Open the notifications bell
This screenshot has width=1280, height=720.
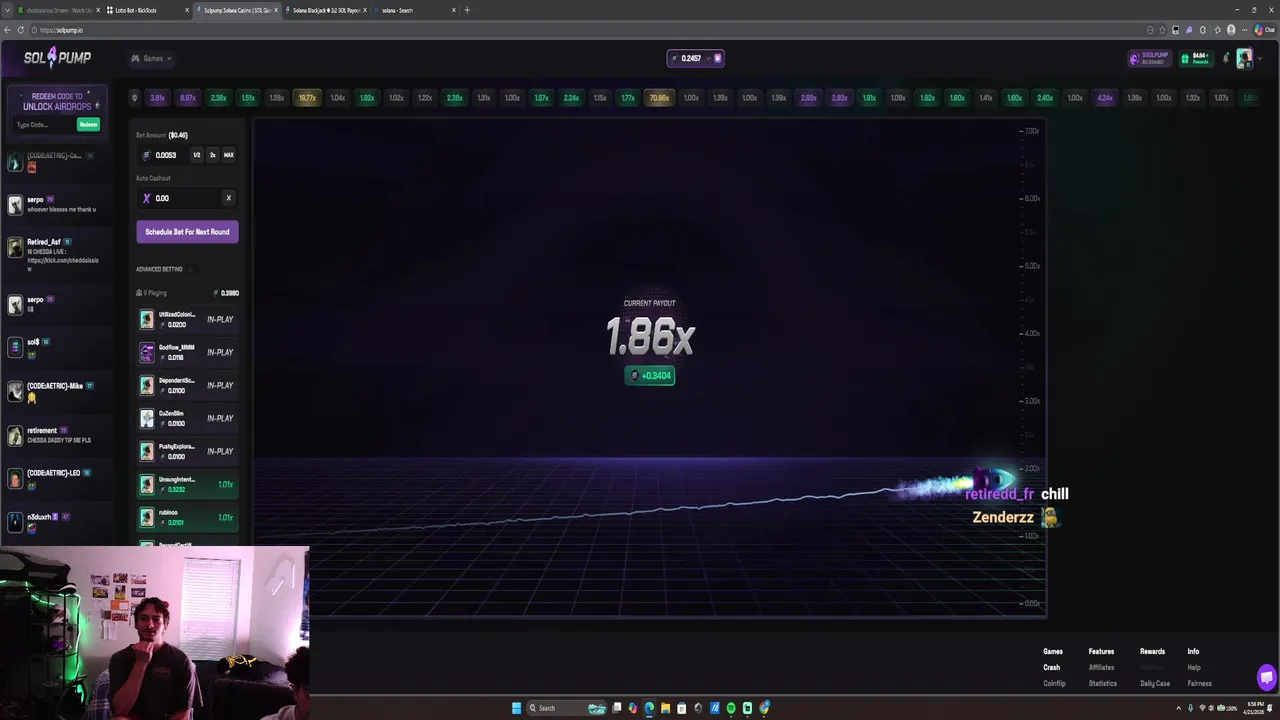coord(1226,58)
